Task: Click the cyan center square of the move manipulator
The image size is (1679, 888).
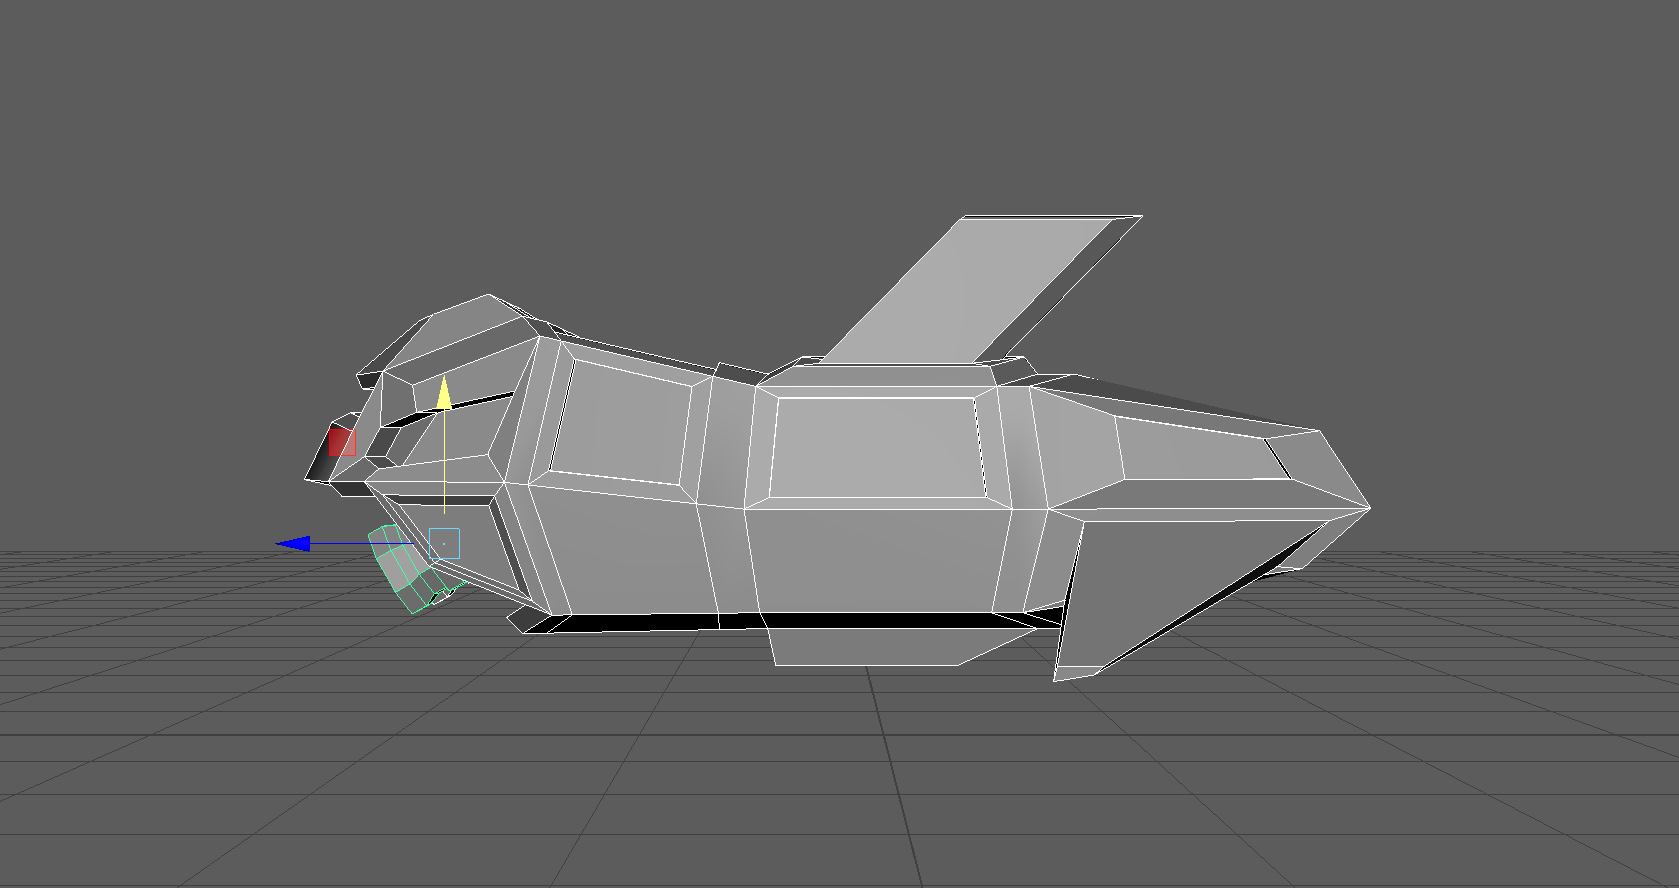Action: point(444,544)
